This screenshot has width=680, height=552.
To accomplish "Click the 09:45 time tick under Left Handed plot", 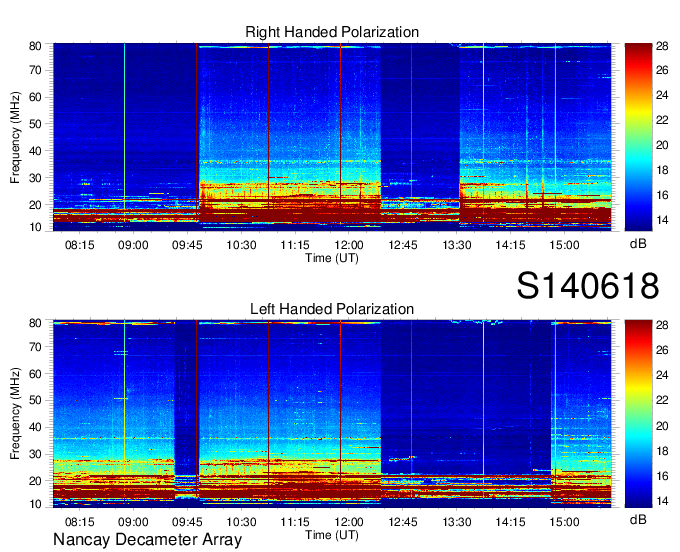I will tap(187, 522).
